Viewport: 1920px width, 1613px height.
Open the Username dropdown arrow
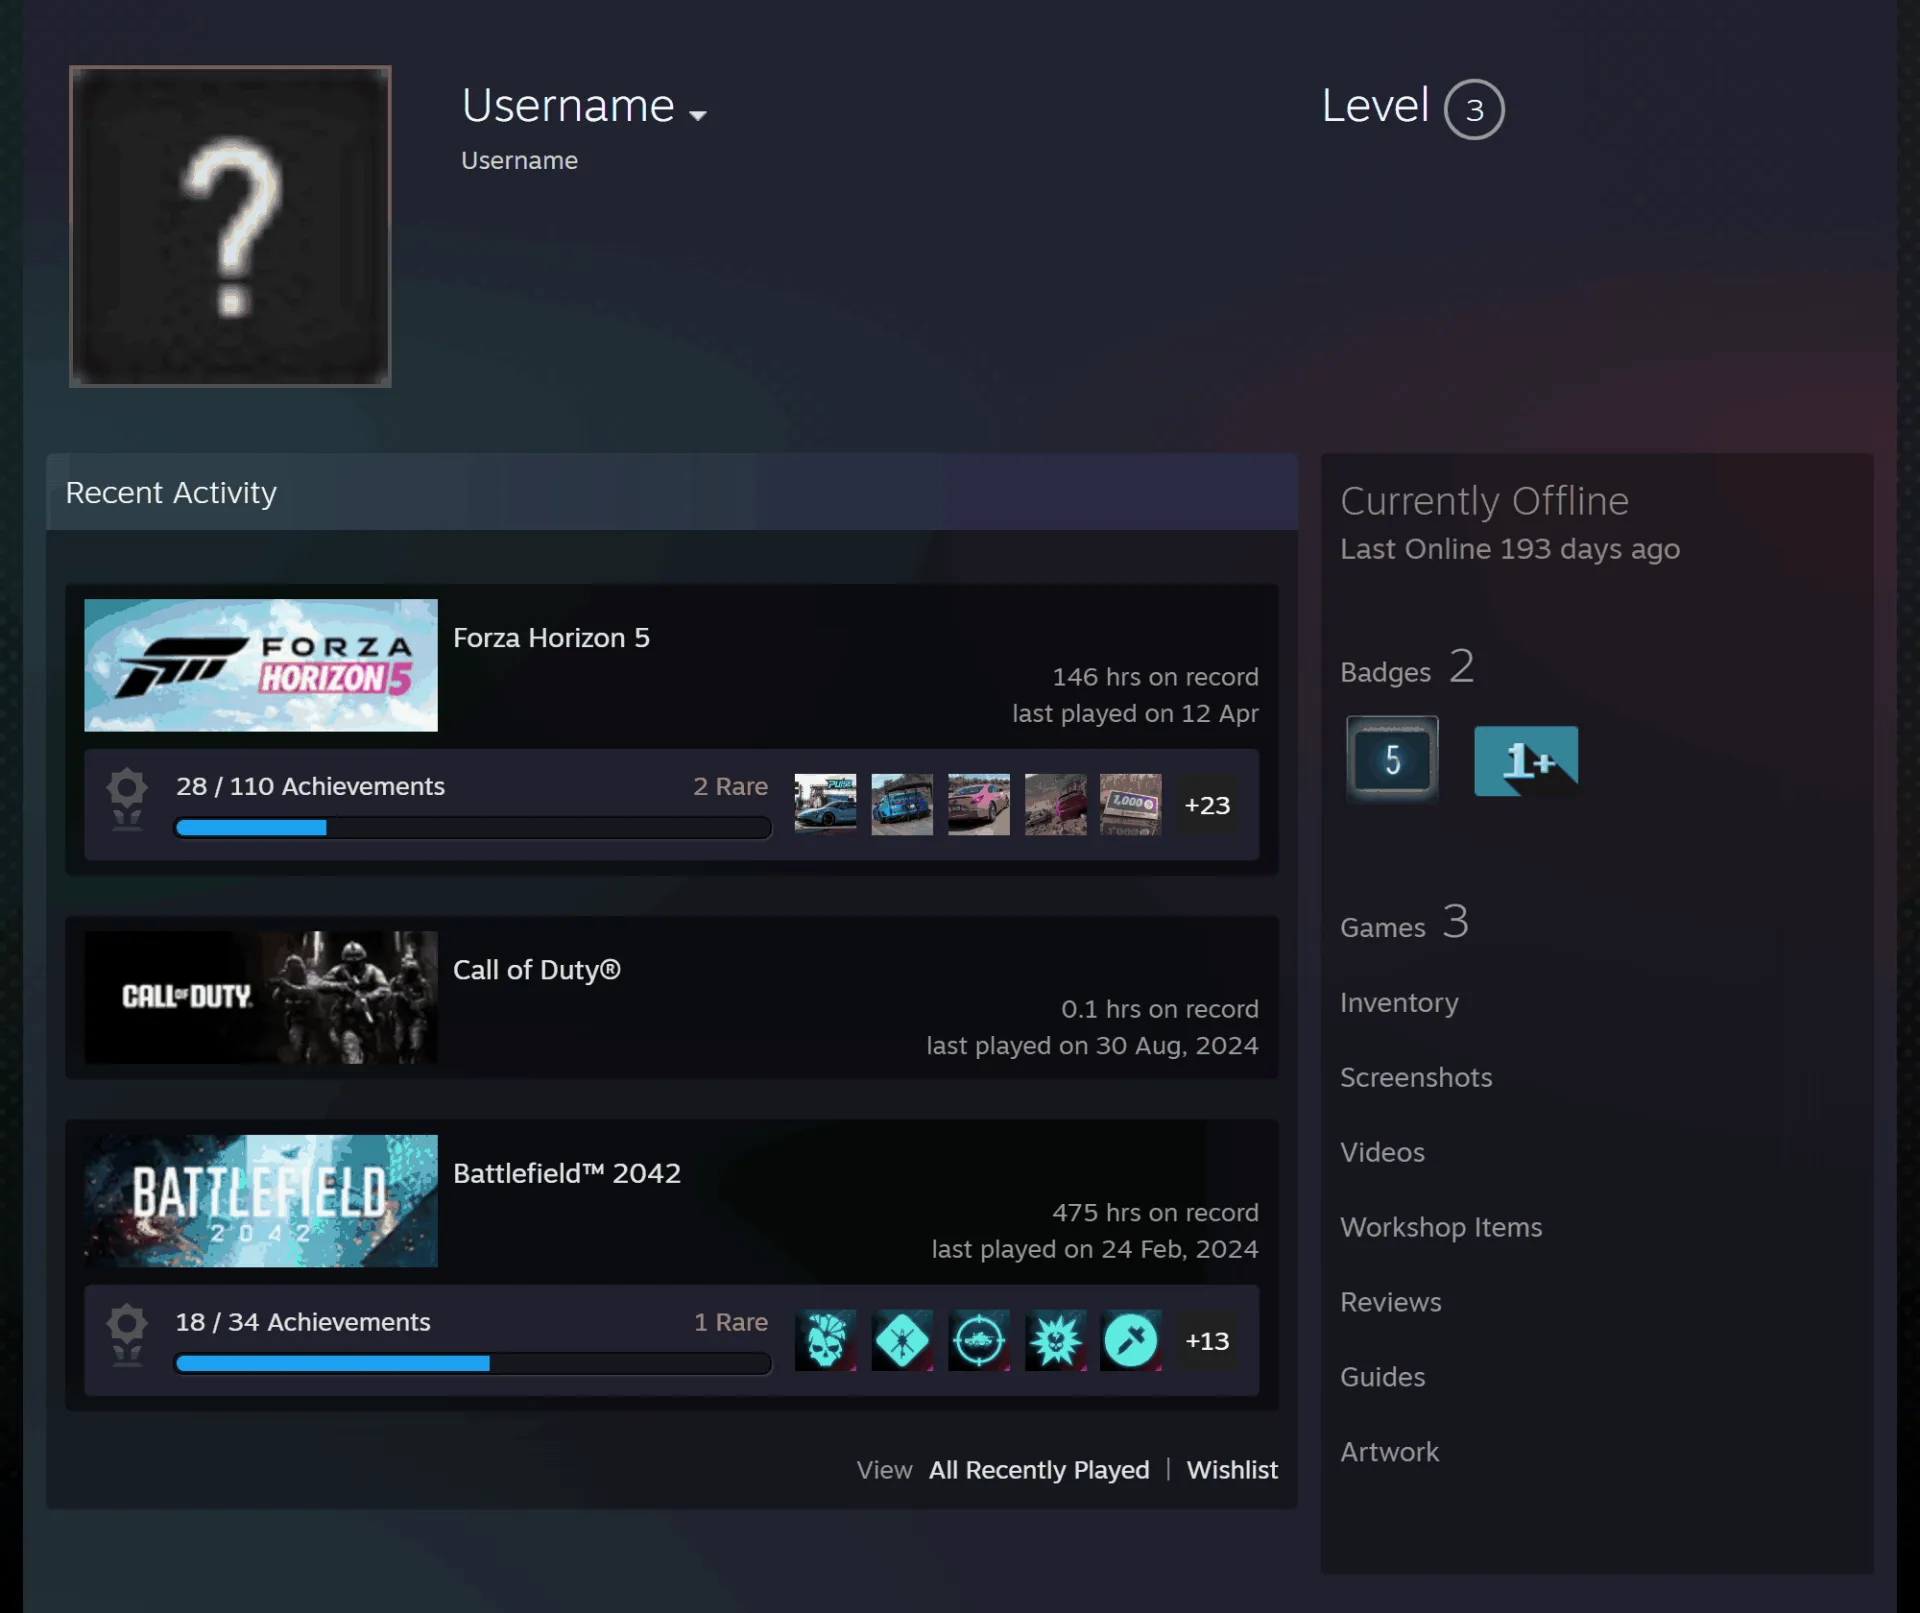[x=698, y=115]
